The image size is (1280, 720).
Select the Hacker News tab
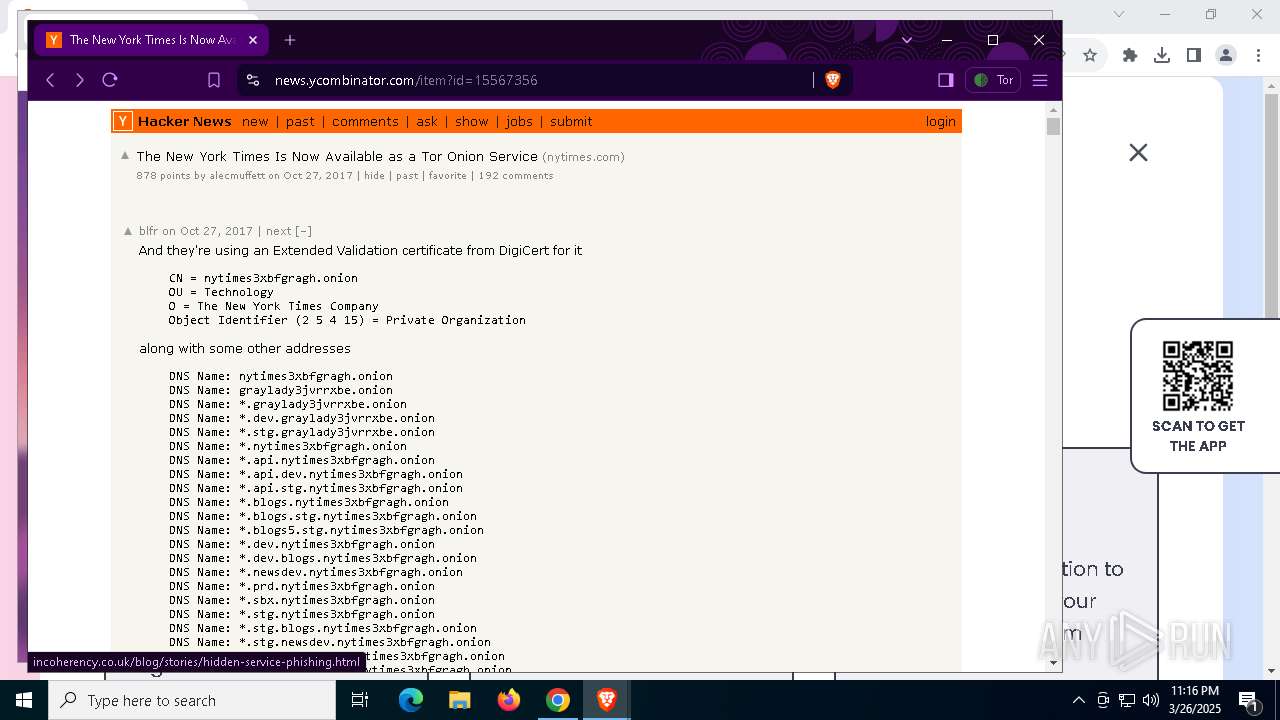coord(150,40)
